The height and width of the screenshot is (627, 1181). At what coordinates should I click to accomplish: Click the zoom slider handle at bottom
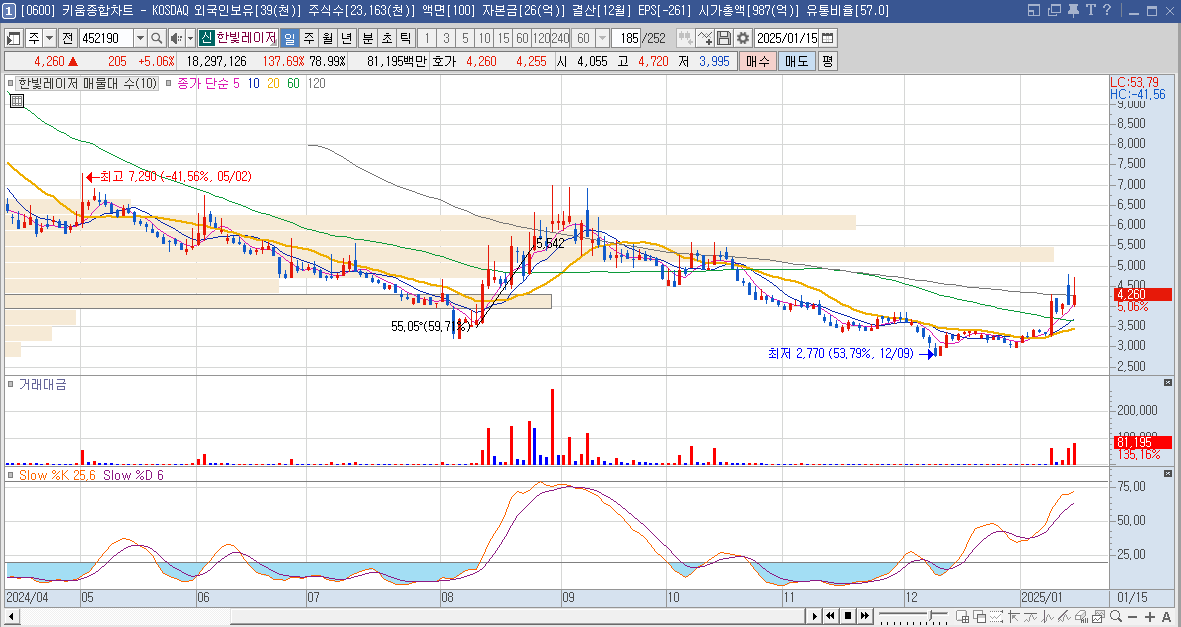point(929,616)
